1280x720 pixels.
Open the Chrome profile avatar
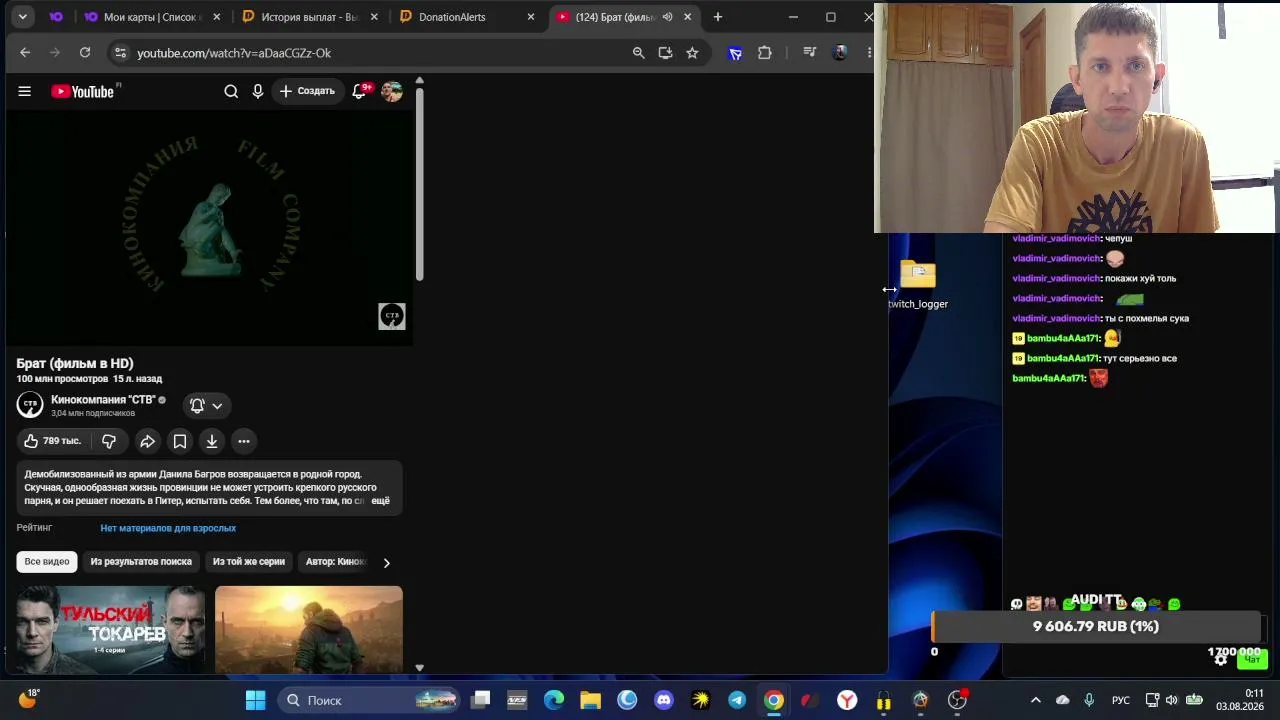pos(840,53)
